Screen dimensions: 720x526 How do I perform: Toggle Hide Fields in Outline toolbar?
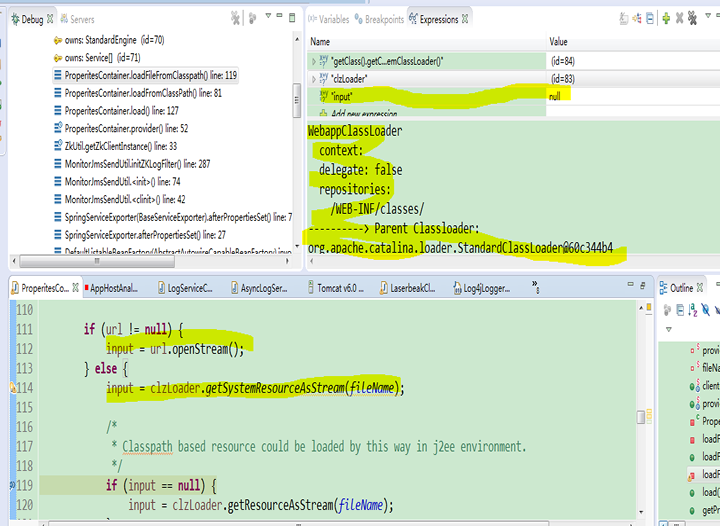[x=705, y=310]
